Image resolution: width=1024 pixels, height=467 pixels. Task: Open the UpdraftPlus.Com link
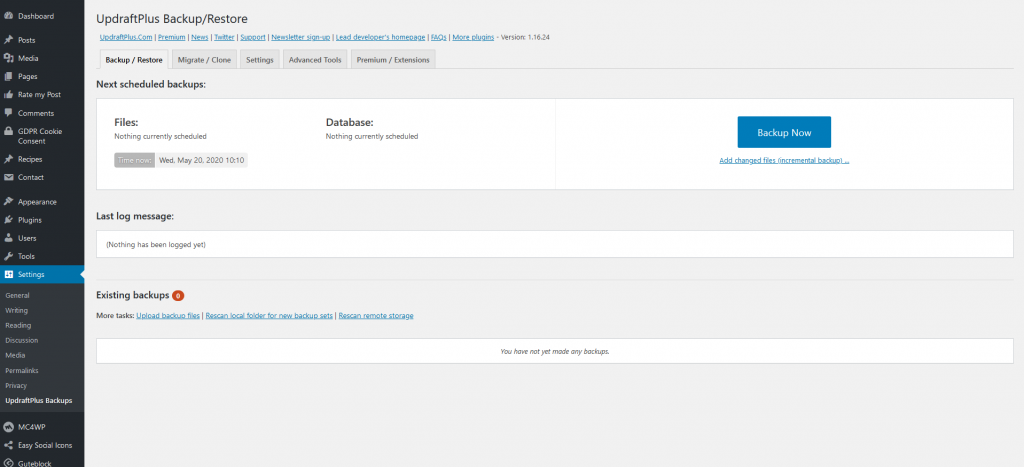(126, 37)
